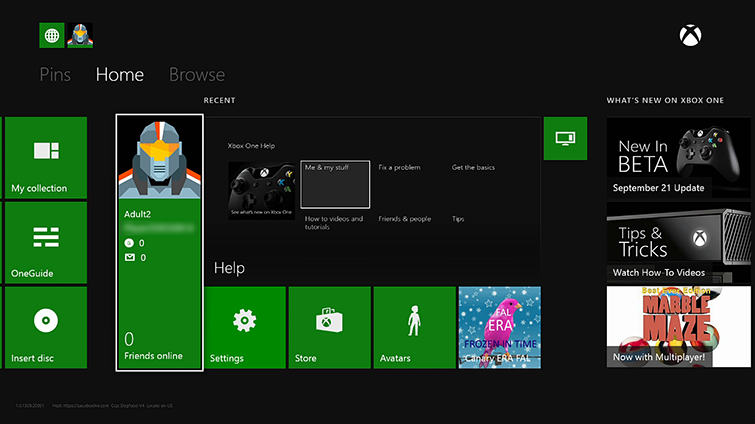Click the Help app title
This screenshot has width=755, height=424.
point(229,268)
